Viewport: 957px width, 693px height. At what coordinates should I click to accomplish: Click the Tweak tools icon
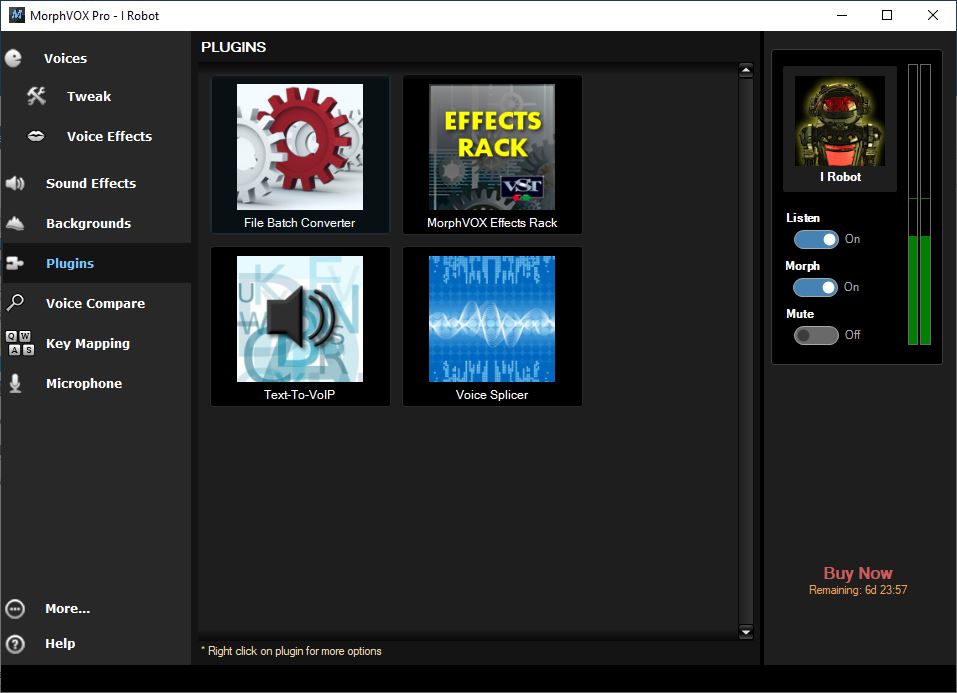coord(36,96)
